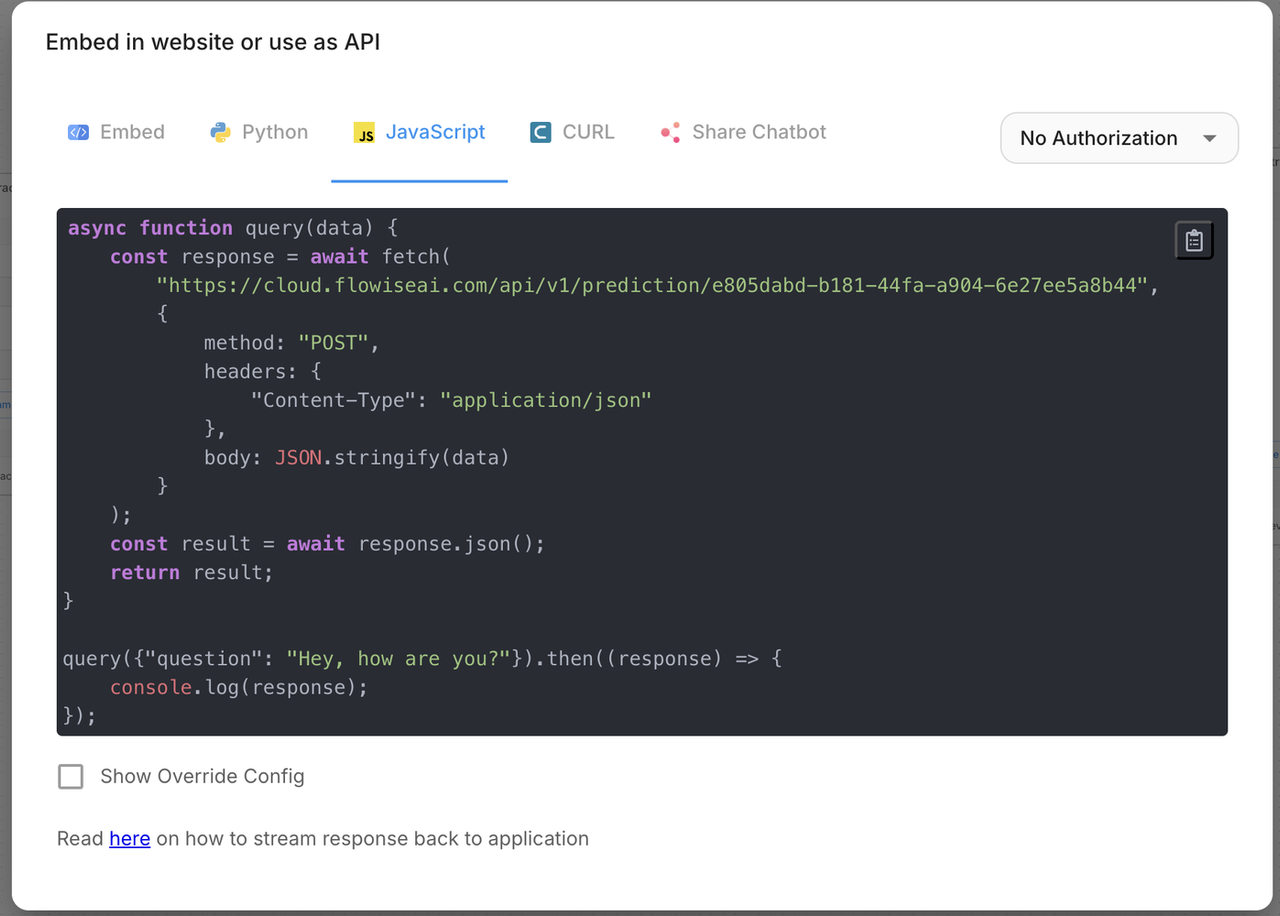Click the "Hey, how are you?" string

(x=400, y=658)
